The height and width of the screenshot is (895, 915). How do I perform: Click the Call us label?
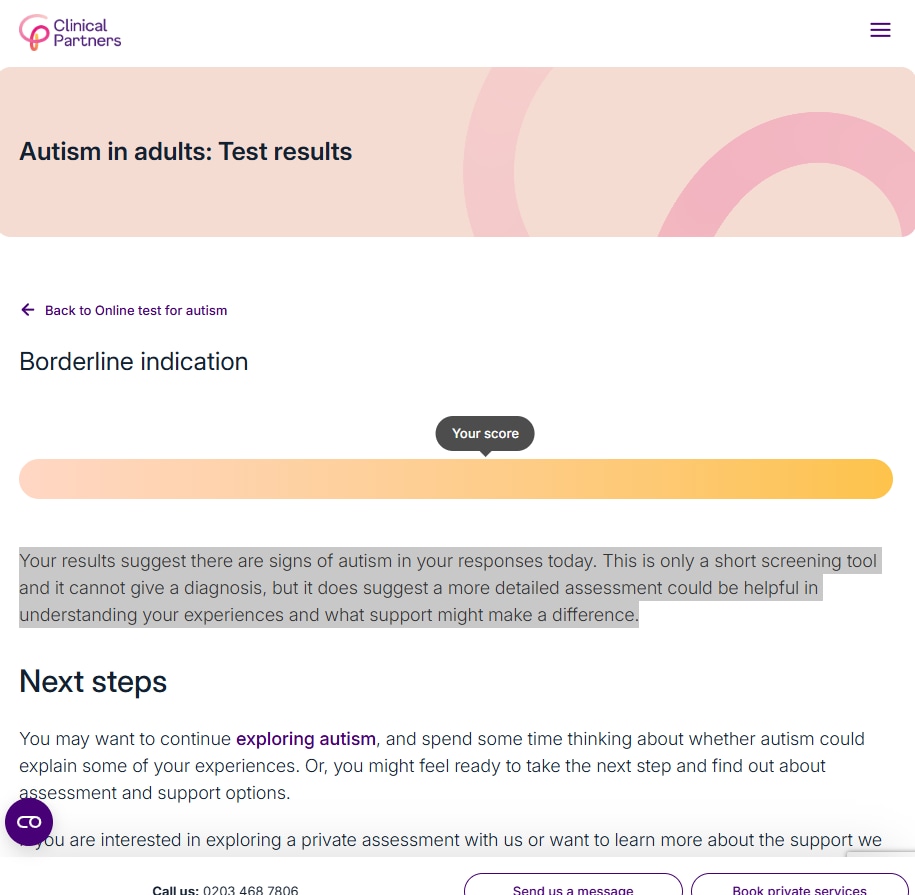tap(175, 889)
